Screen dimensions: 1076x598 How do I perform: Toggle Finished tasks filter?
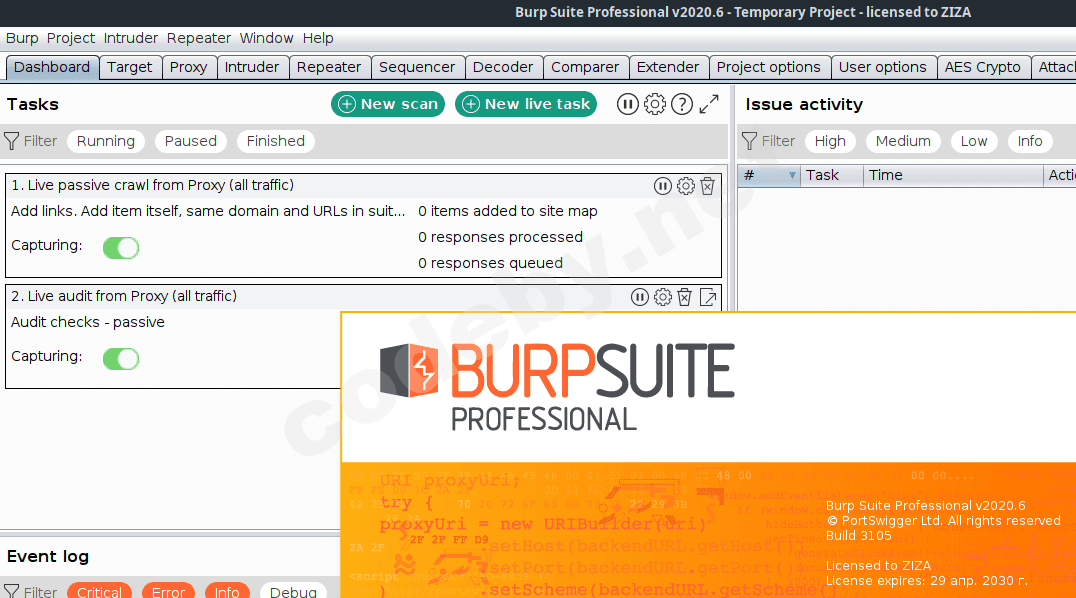276,141
